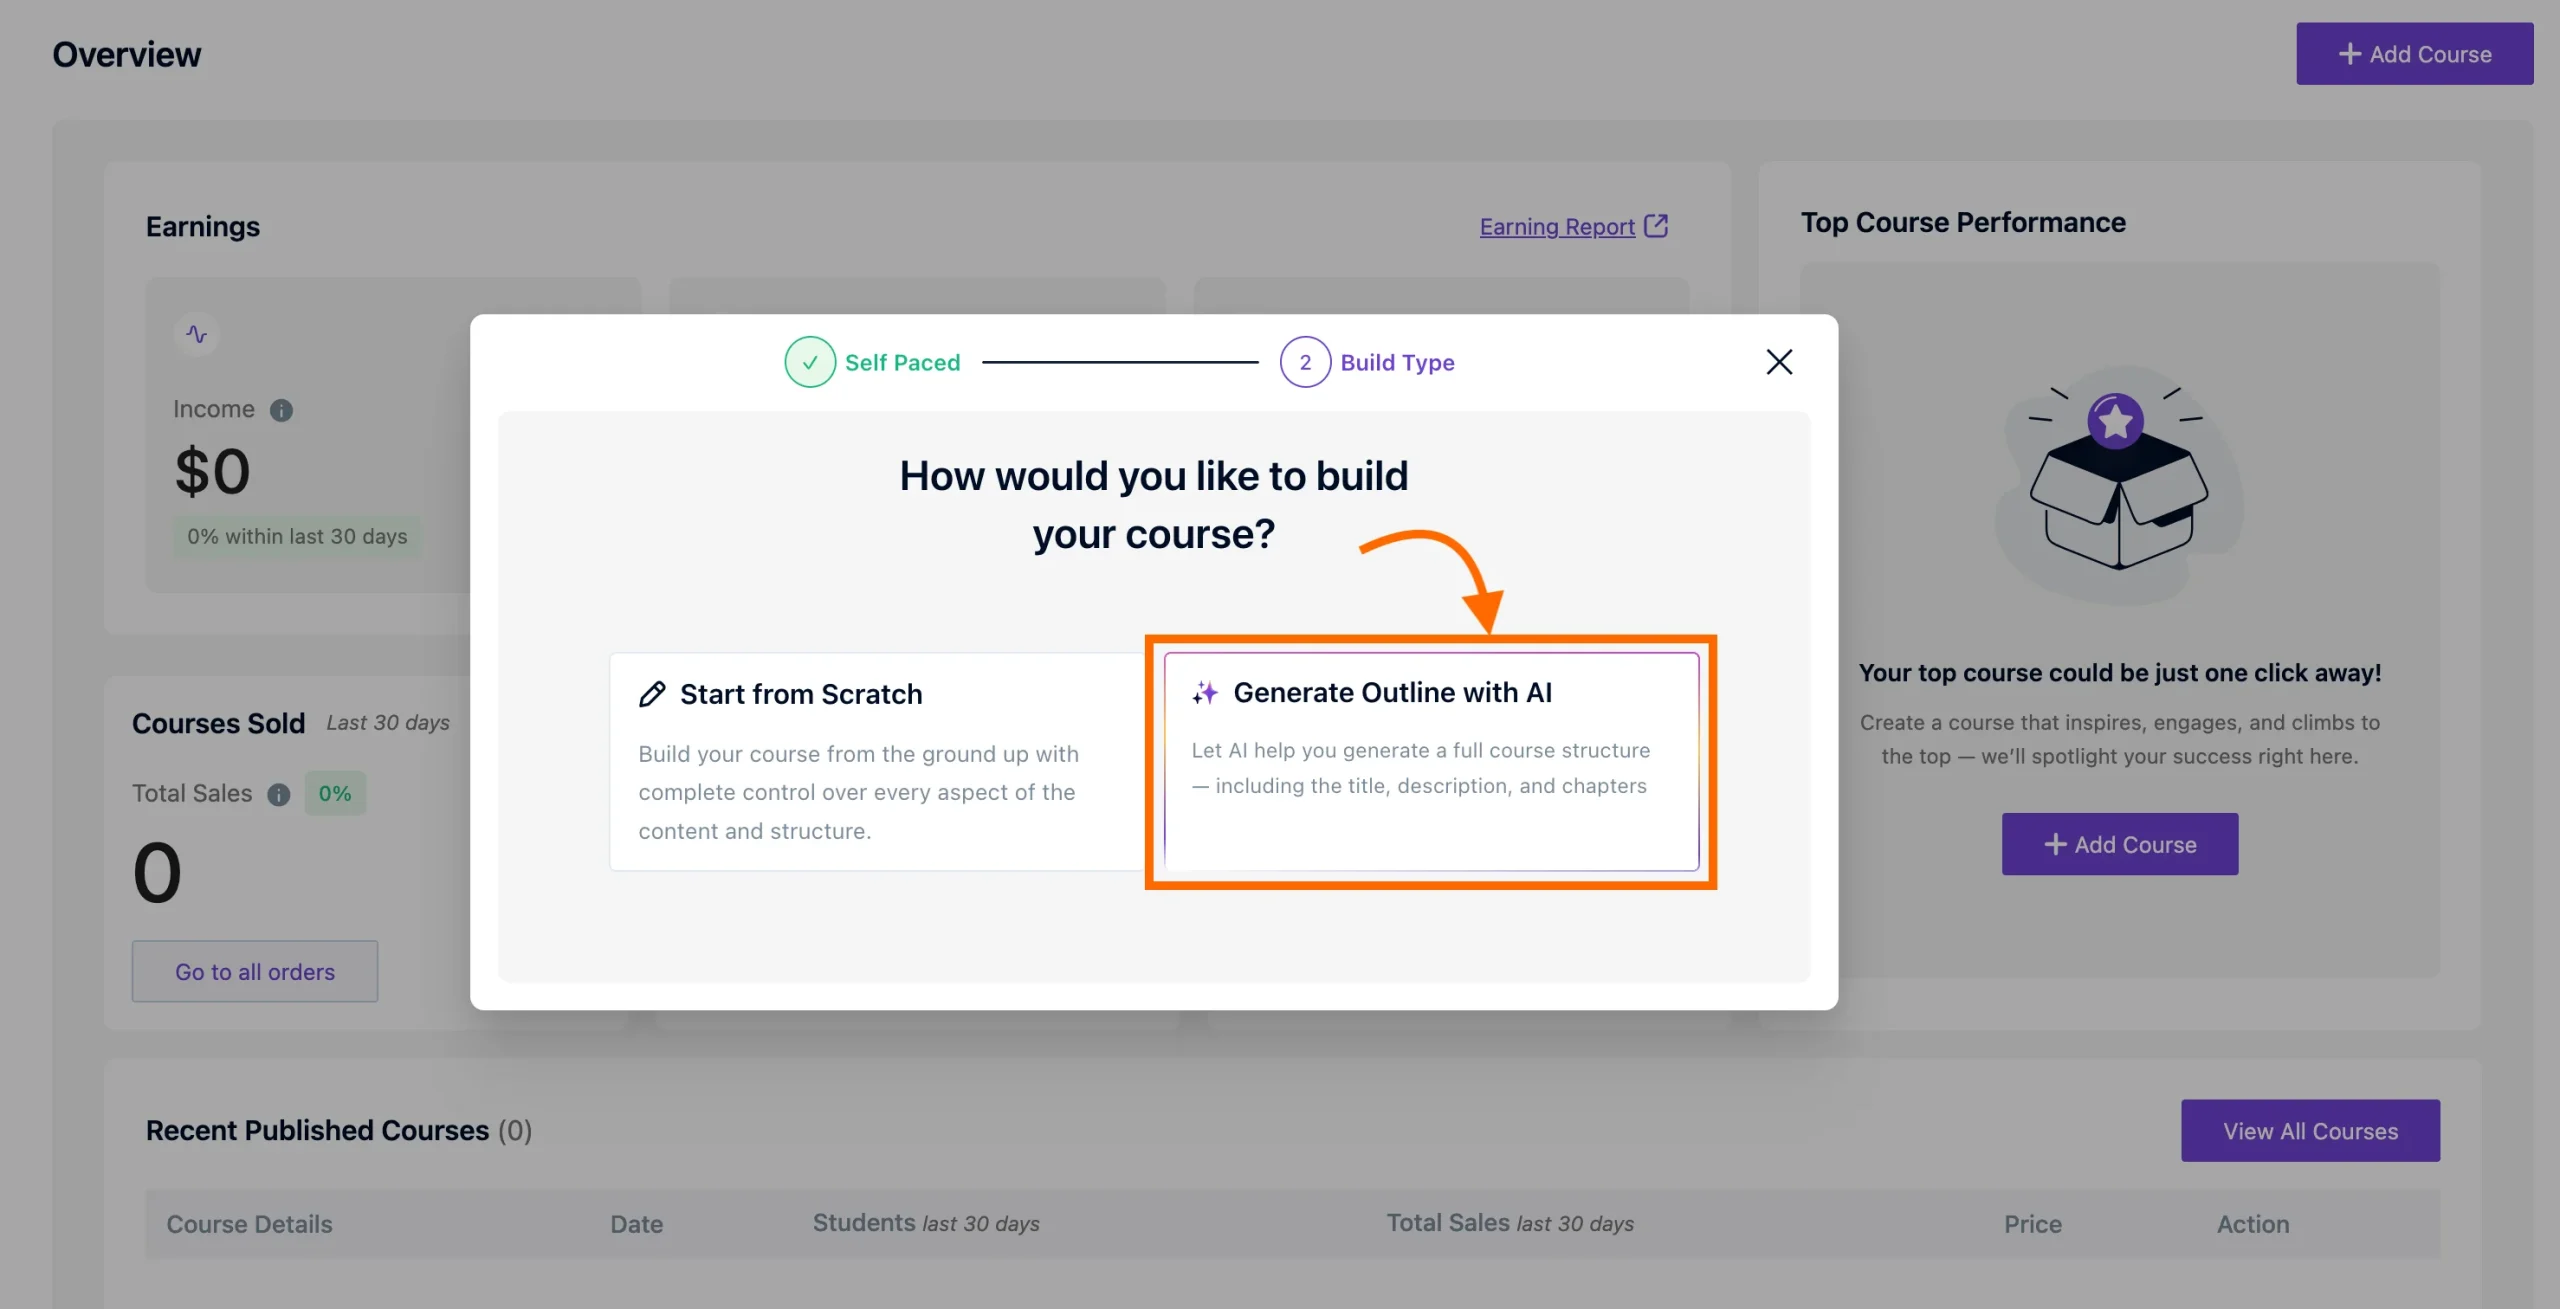Select the Build Type step label
This screenshot has width=2560, height=1309.
pos(1397,362)
